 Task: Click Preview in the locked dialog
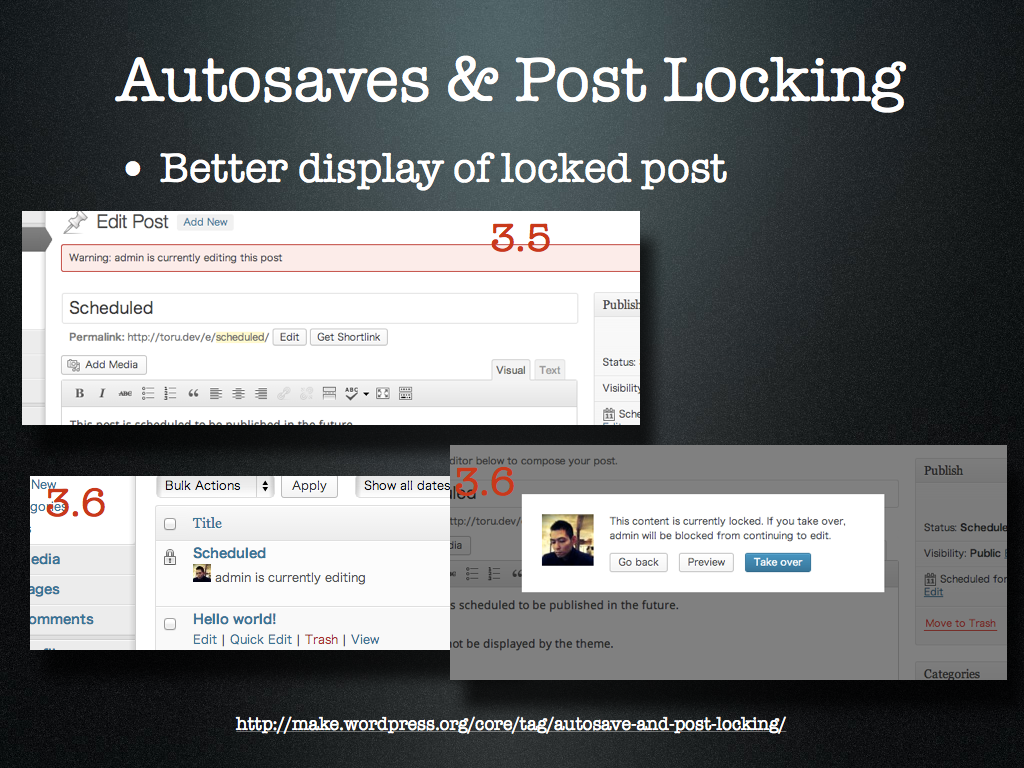[706, 562]
